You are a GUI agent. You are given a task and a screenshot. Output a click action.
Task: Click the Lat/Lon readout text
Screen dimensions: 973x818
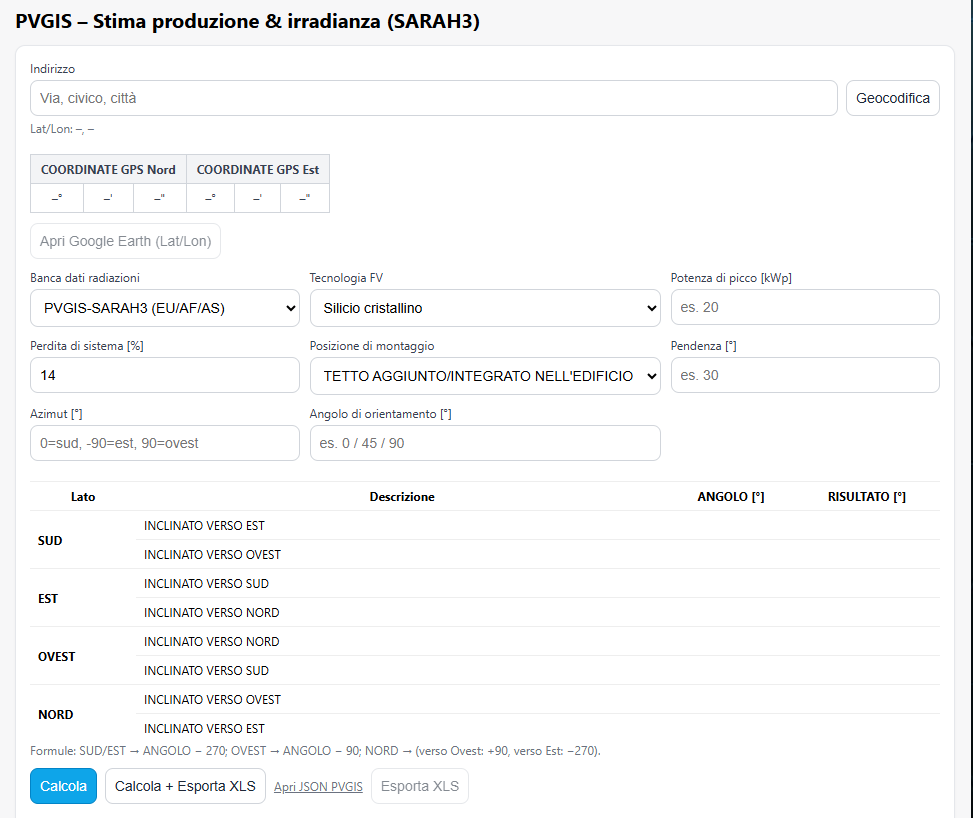[62, 129]
